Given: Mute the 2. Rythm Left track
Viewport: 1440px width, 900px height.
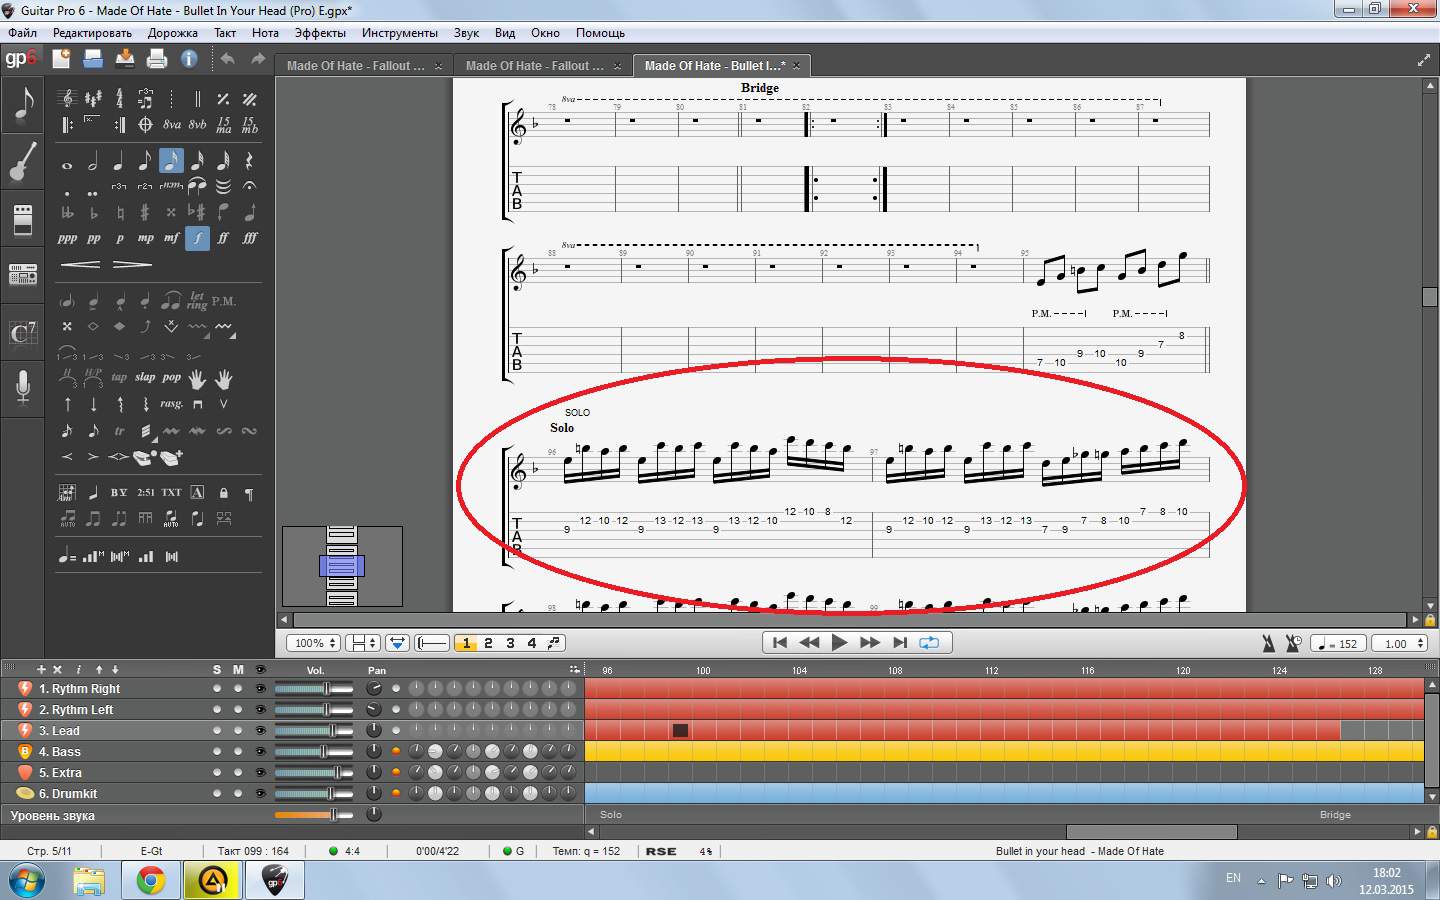Looking at the screenshot, I should pyautogui.click(x=238, y=710).
